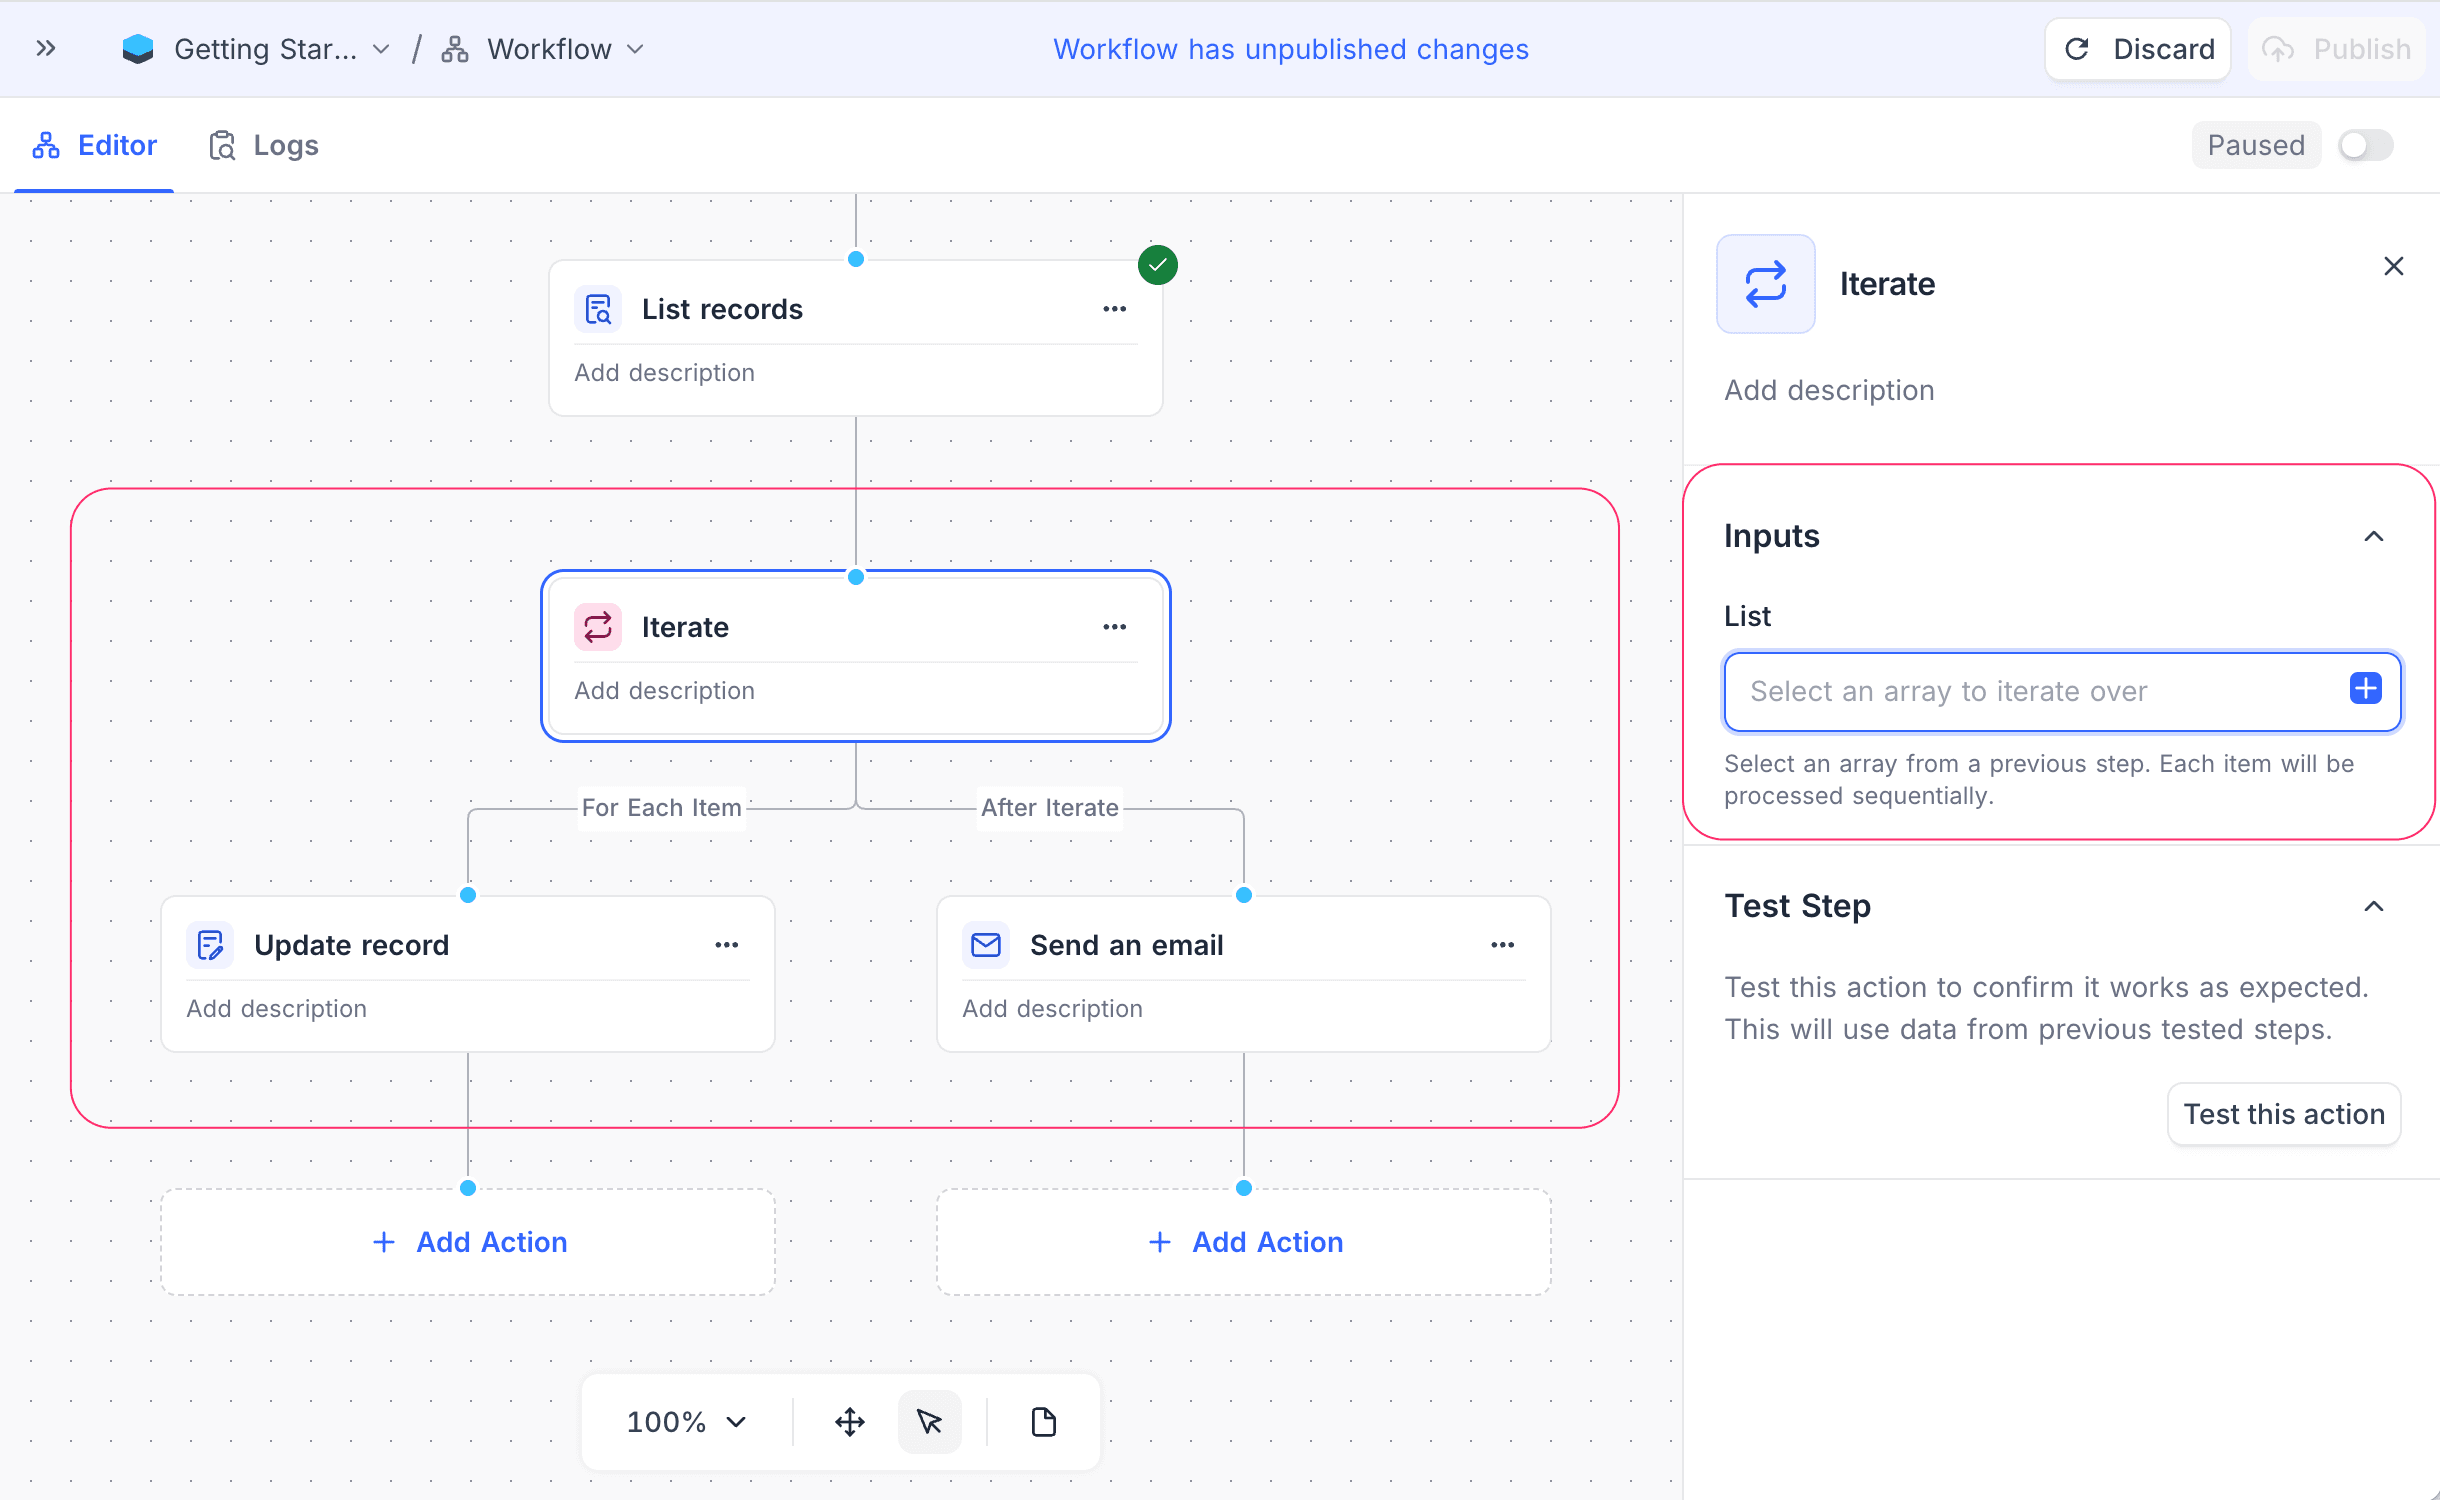Collapse the Inputs section with its chevron
2440x1500 pixels.
tap(2375, 537)
